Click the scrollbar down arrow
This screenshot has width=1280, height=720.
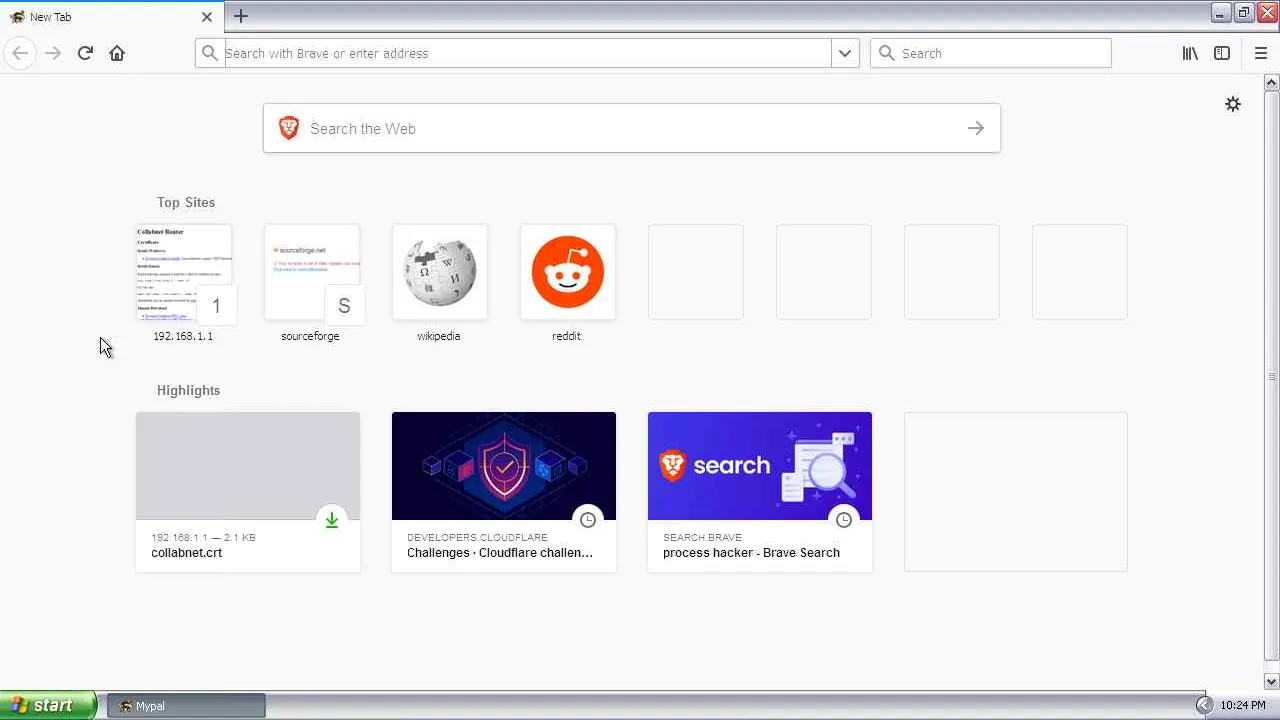pos(1272,682)
